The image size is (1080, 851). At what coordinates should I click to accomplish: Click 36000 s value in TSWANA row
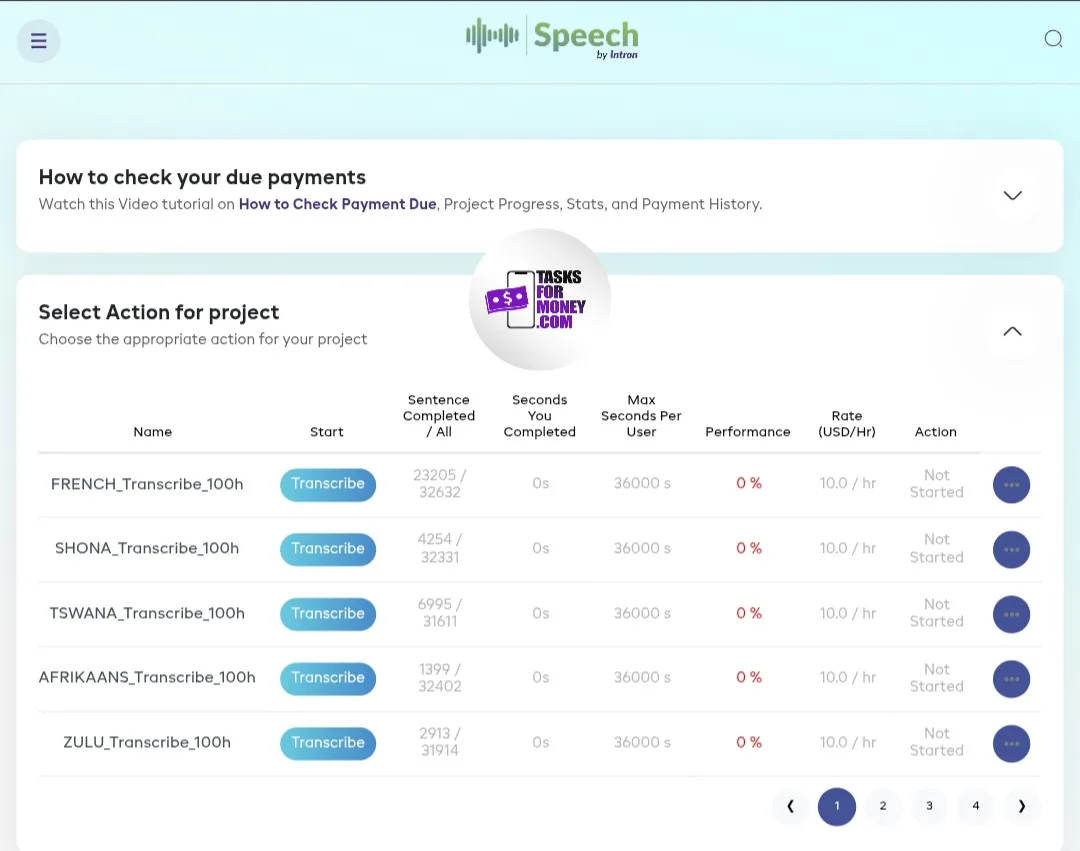pyautogui.click(x=642, y=613)
